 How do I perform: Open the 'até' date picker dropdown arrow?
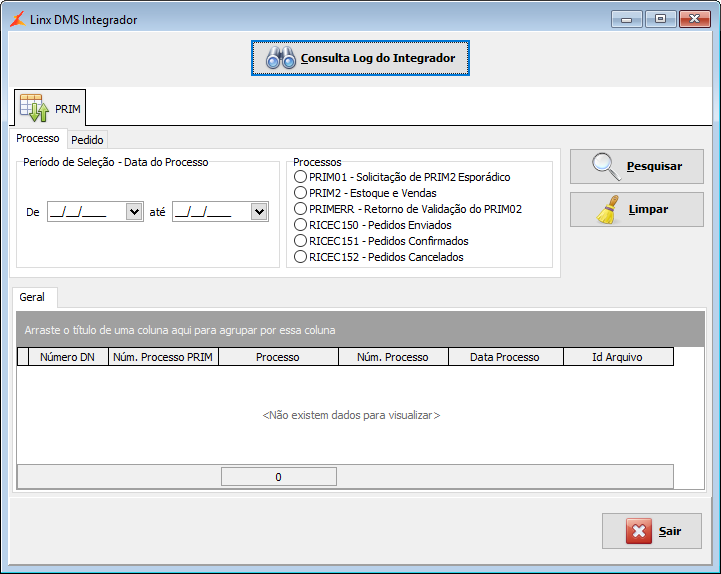259,212
